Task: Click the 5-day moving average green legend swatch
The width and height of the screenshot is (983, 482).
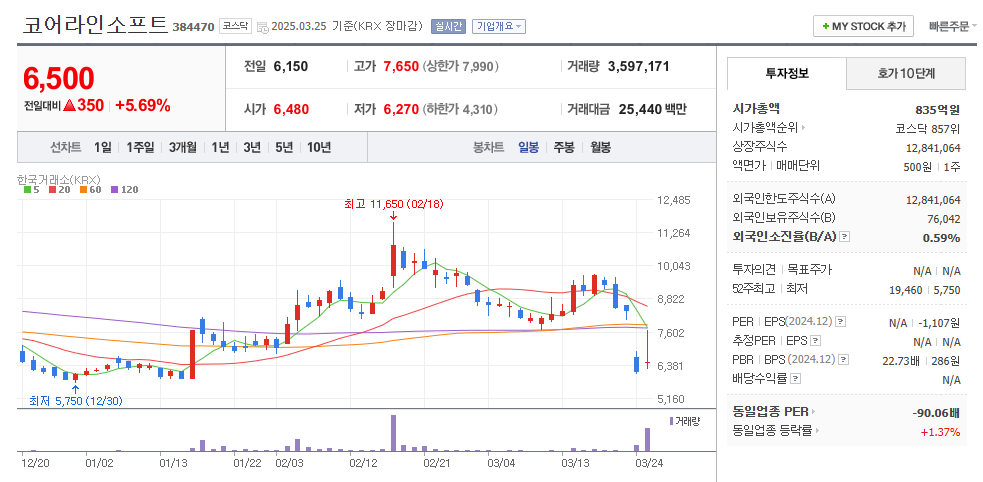Action: coord(27,189)
